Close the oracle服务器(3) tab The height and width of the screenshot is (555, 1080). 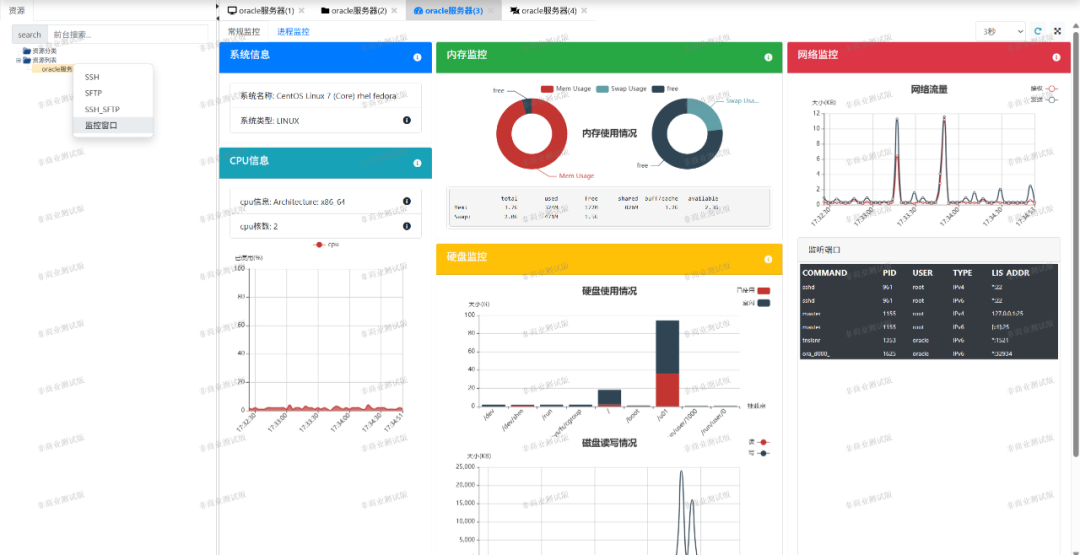point(490,11)
